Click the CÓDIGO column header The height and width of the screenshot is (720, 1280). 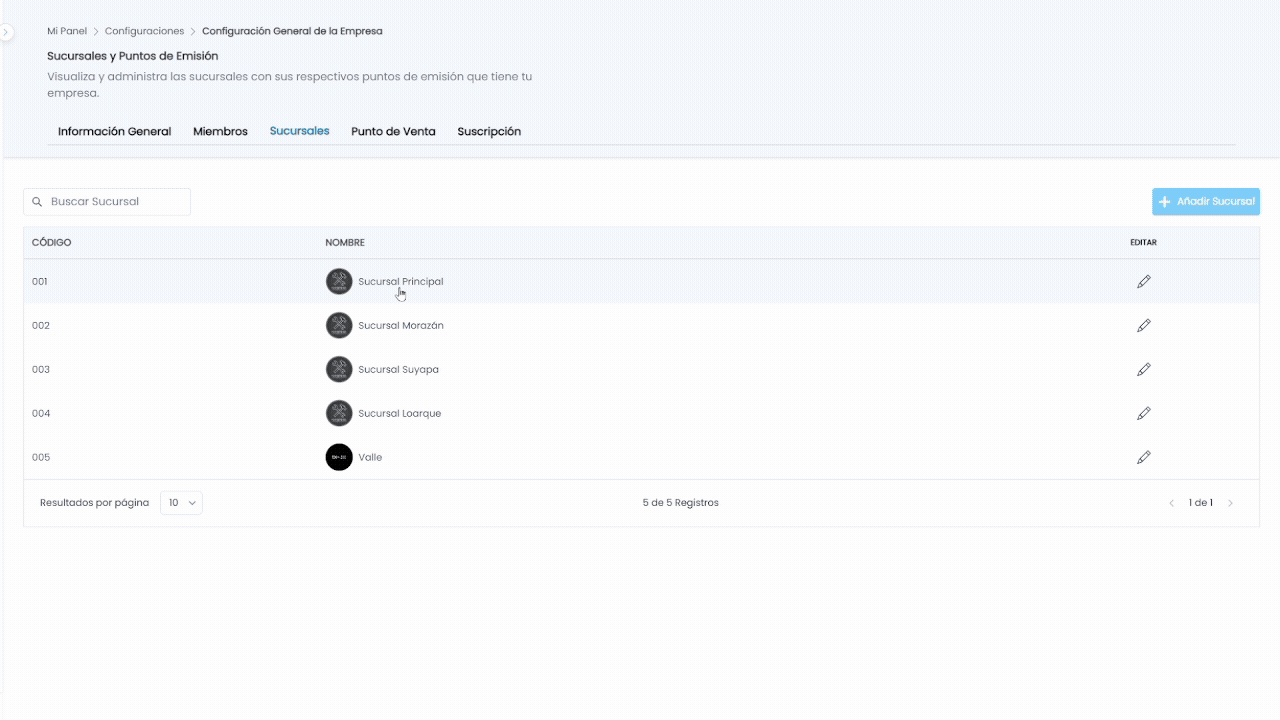52,243
